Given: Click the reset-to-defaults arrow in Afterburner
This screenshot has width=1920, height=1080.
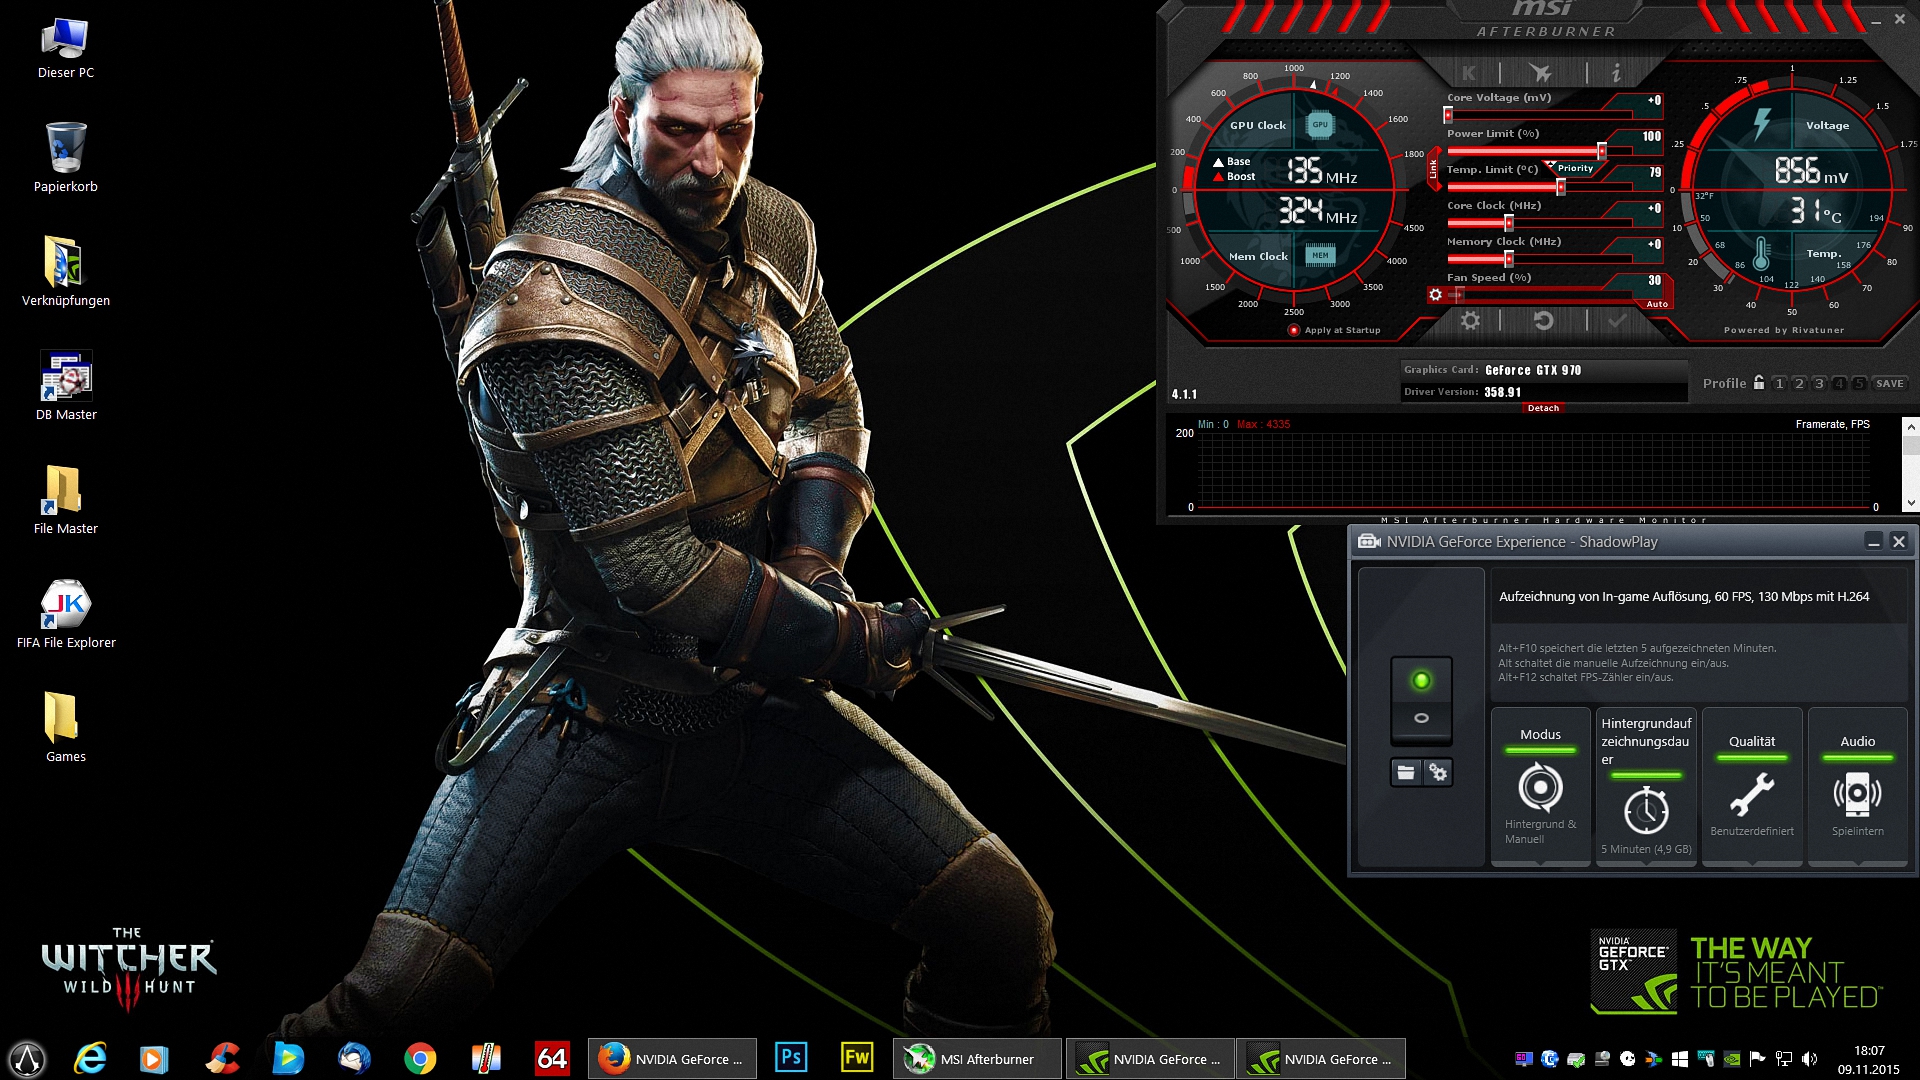Looking at the screenshot, I should coord(1543,321).
